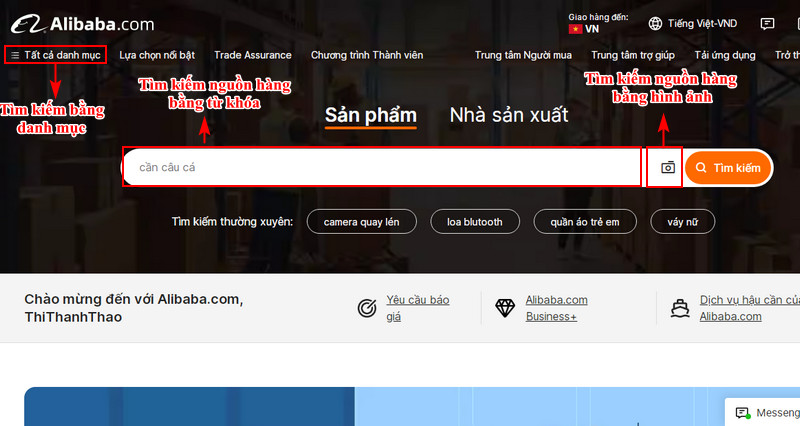Open the messages chat icon in header

767,23
